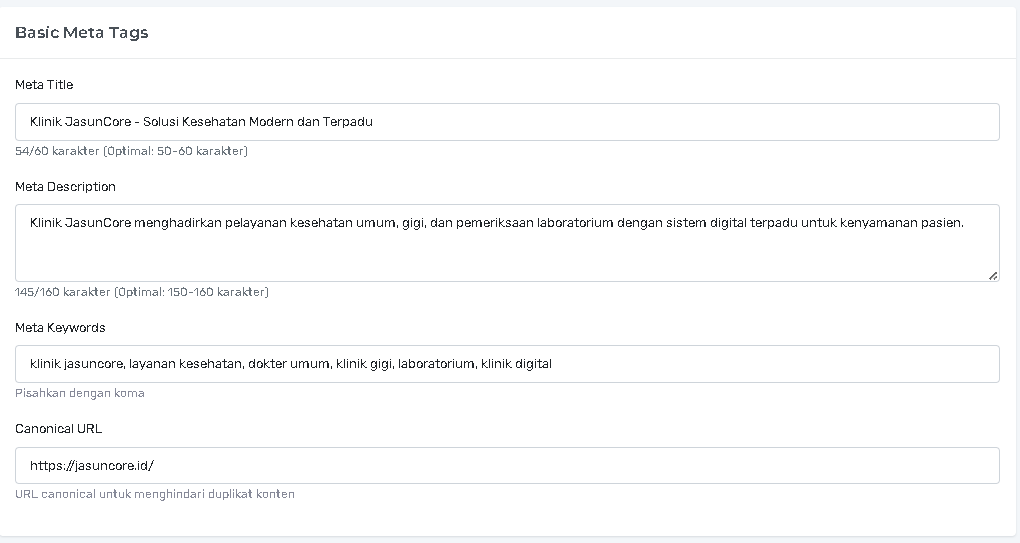Click the 'Pisahkan dengan koma' hint
This screenshot has height=543, width=1020.
coord(80,393)
